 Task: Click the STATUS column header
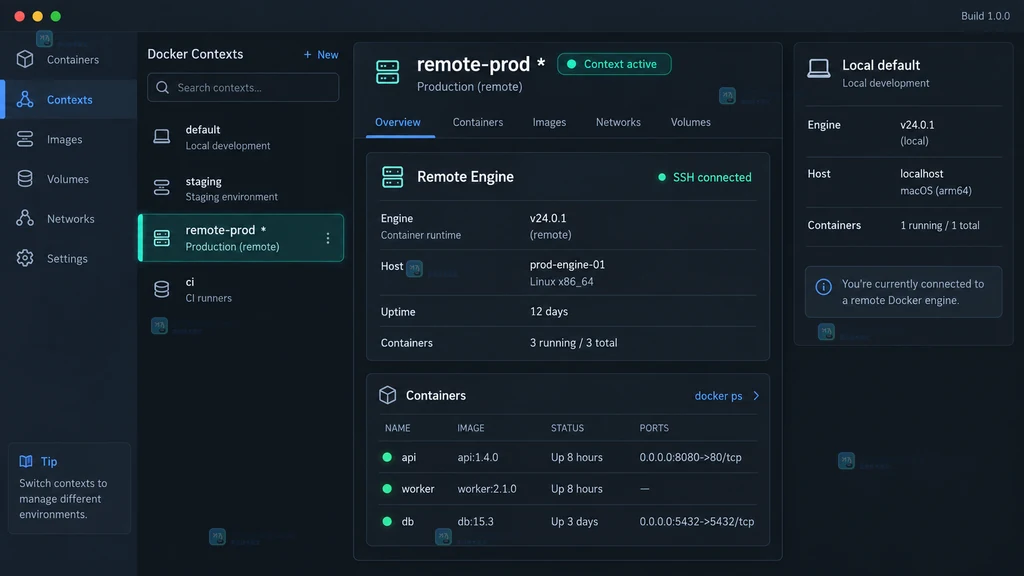click(568, 428)
